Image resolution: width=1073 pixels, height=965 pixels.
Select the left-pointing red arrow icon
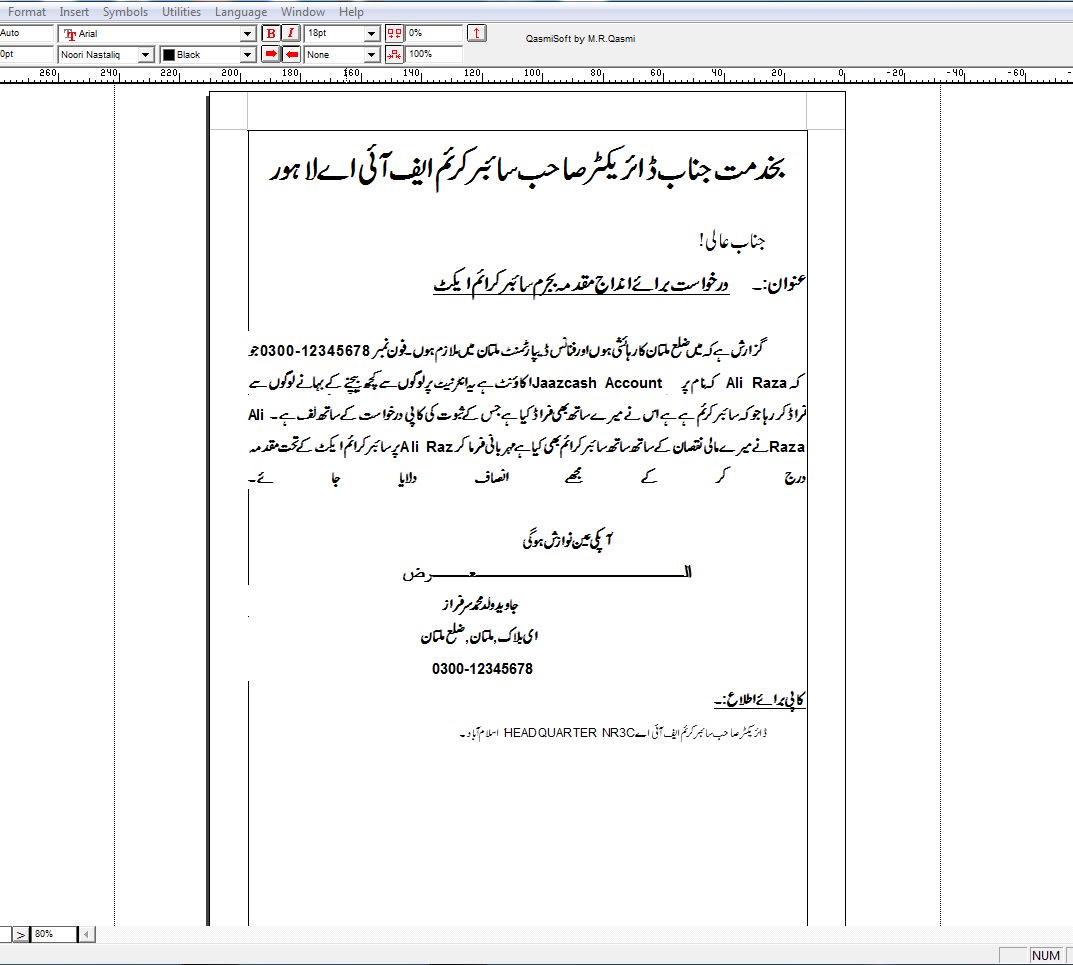coord(290,54)
